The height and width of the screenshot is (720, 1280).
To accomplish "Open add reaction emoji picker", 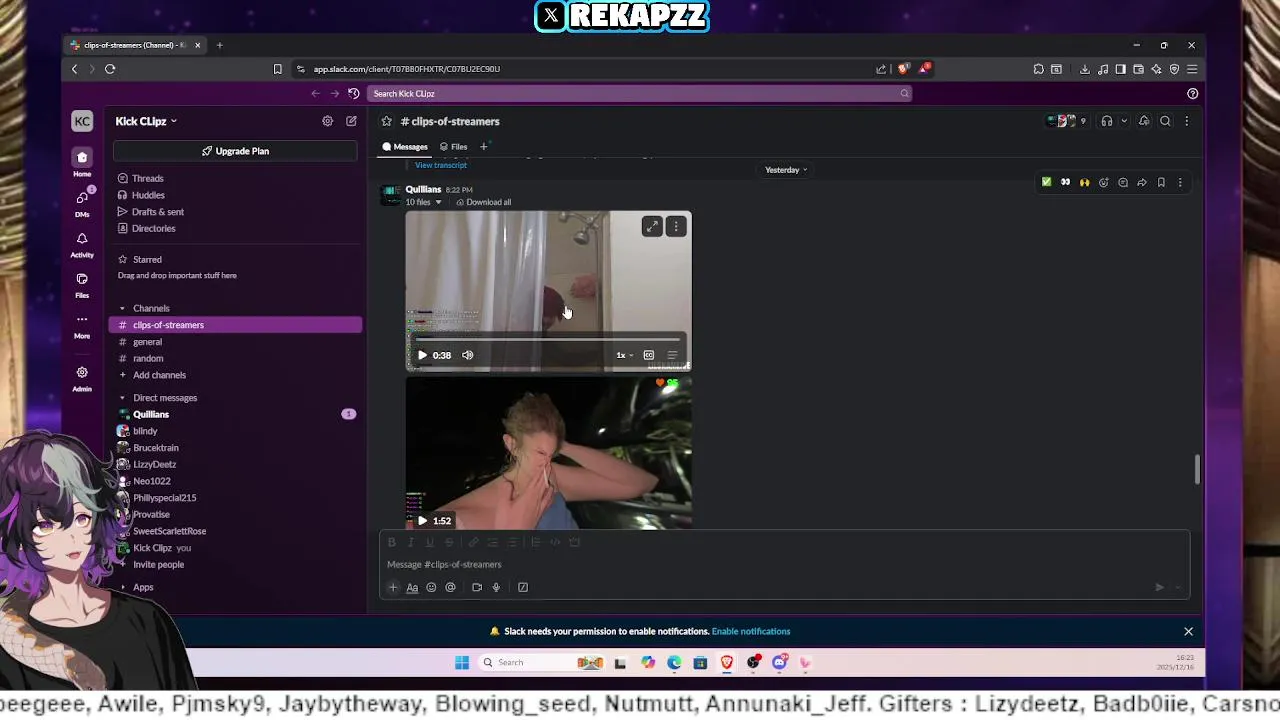I will [x=1104, y=182].
